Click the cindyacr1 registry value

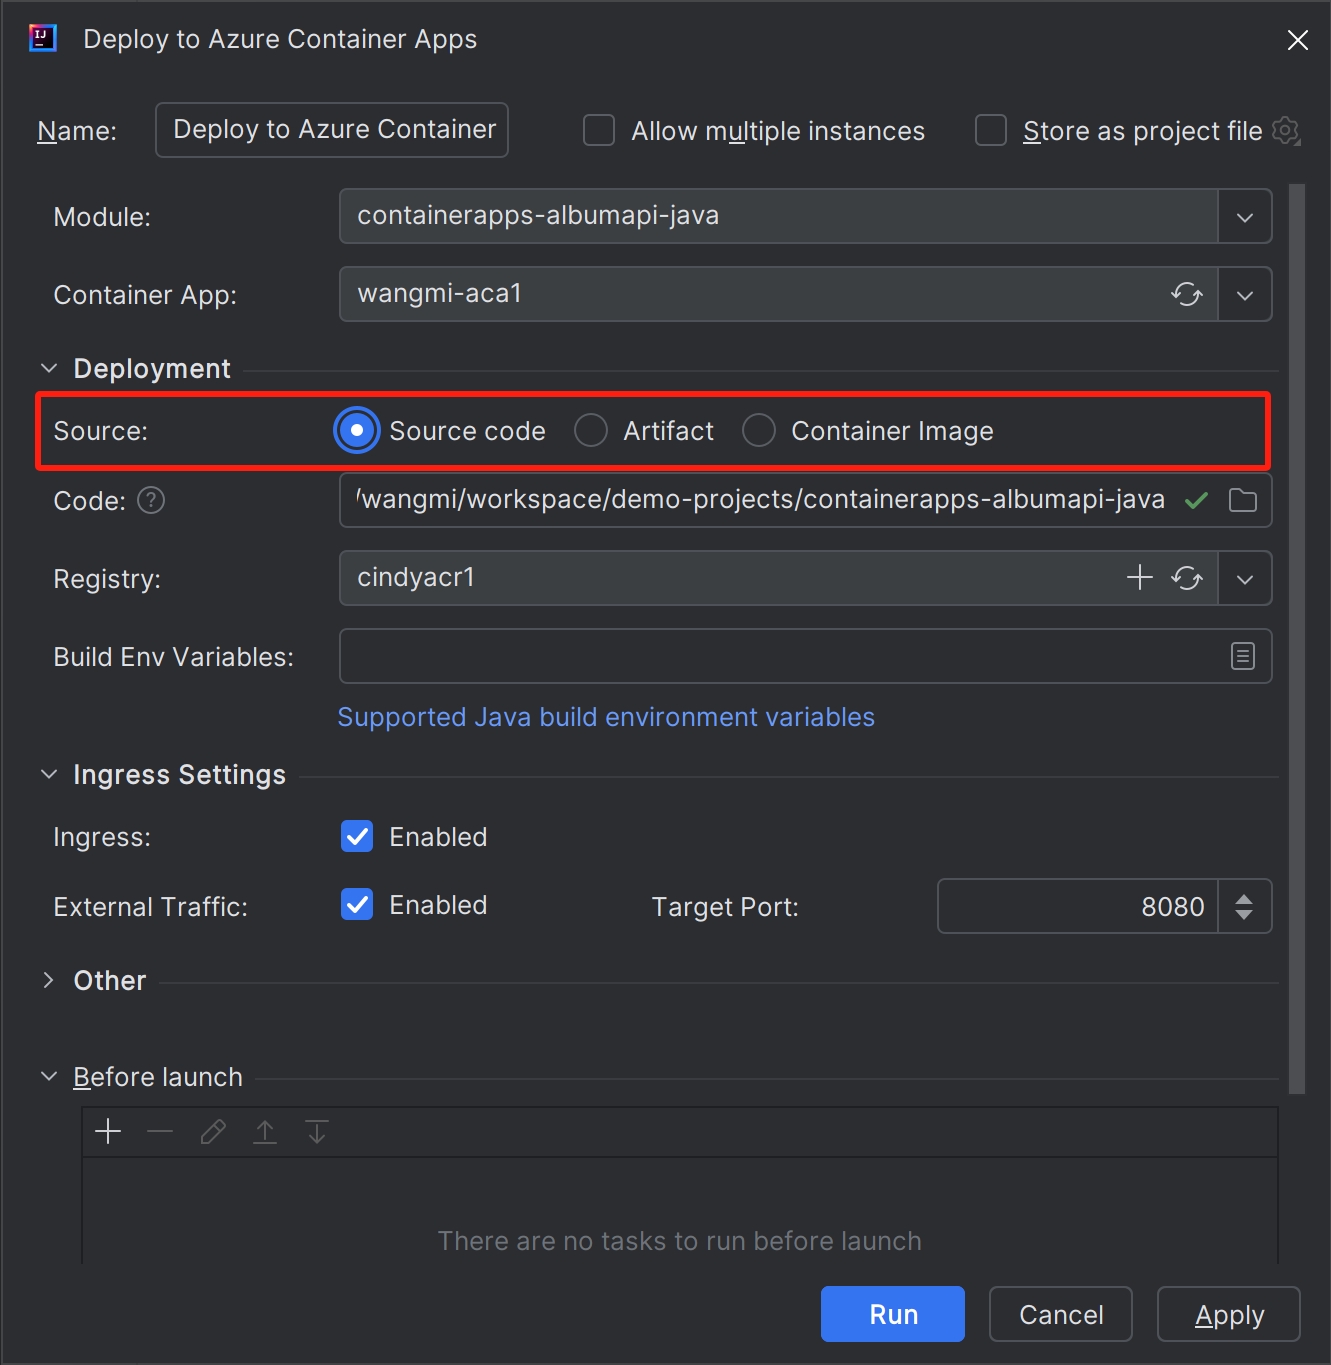(416, 577)
